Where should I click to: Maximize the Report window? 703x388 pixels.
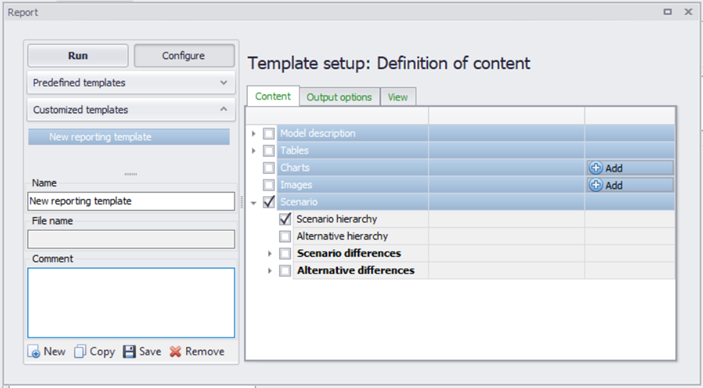coord(668,12)
